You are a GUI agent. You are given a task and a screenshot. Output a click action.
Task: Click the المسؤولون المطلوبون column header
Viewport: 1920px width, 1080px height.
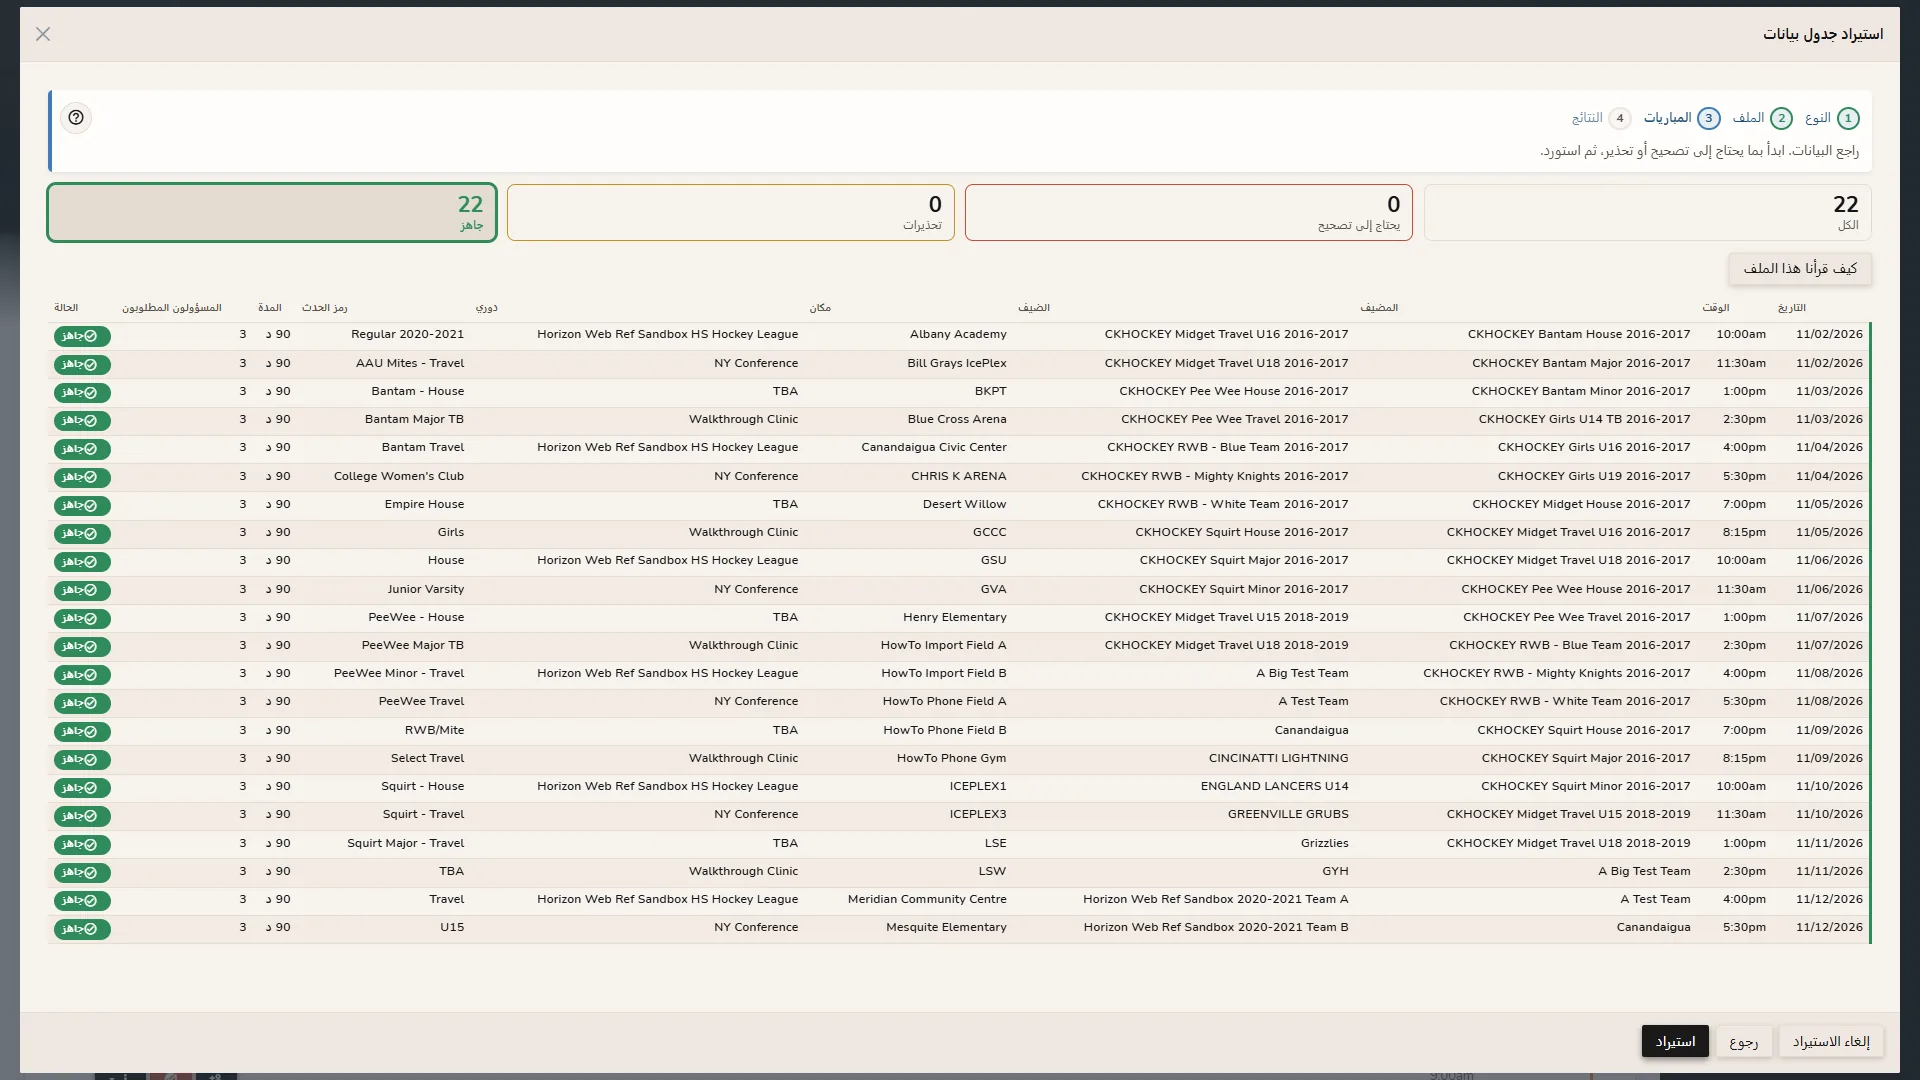172,308
